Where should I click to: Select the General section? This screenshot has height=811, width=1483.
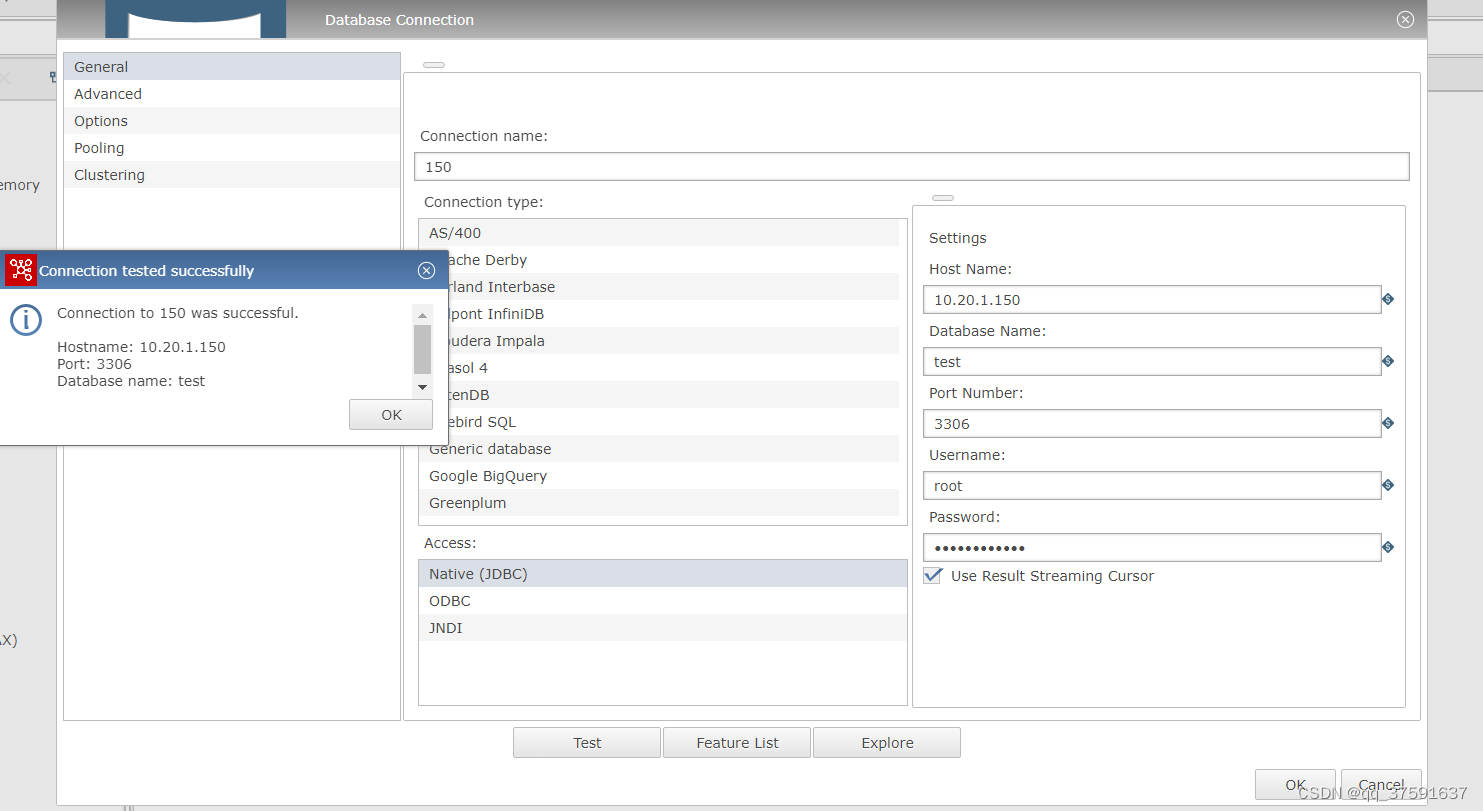click(232, 67)
